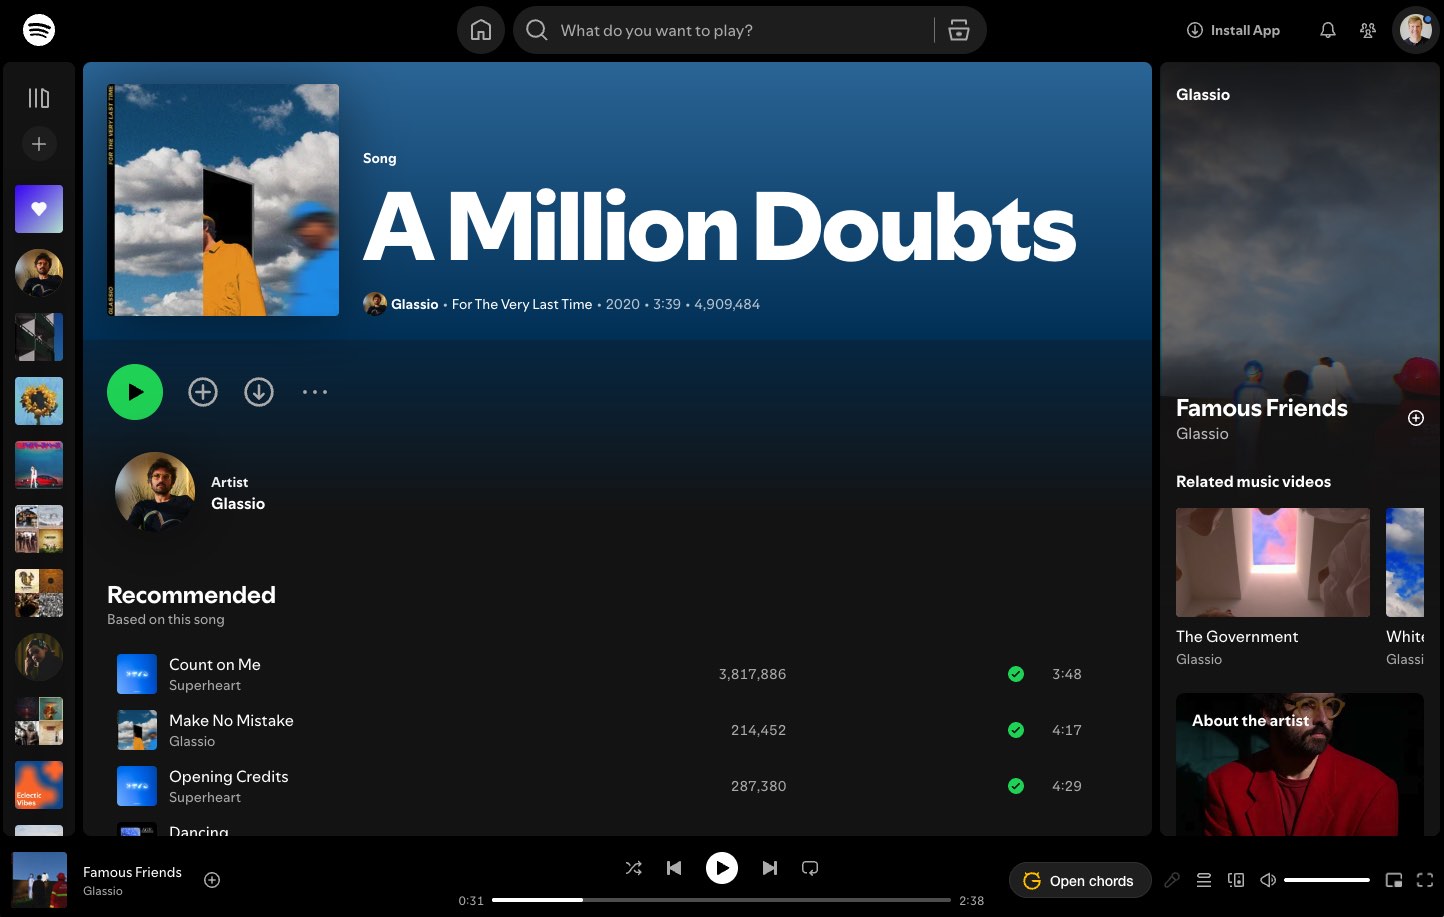
Task: Click Count on Me album thumbnail
Action: tap(137, 674)
